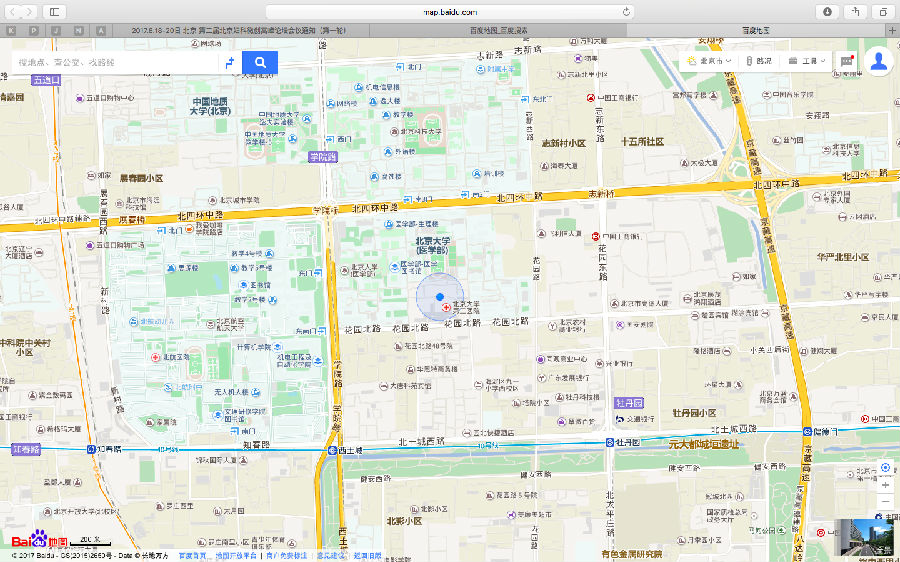Select the active 百度地图 tab
The image size is (900, 562).
(755, 30)
